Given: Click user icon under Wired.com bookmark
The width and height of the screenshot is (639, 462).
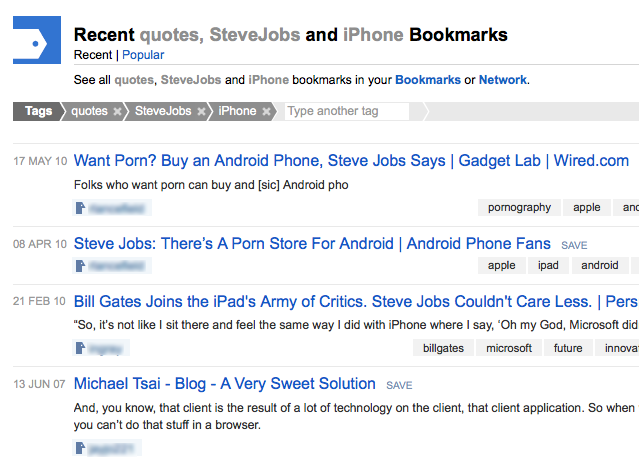Looking at the screenshot, I should click(81, 208).
